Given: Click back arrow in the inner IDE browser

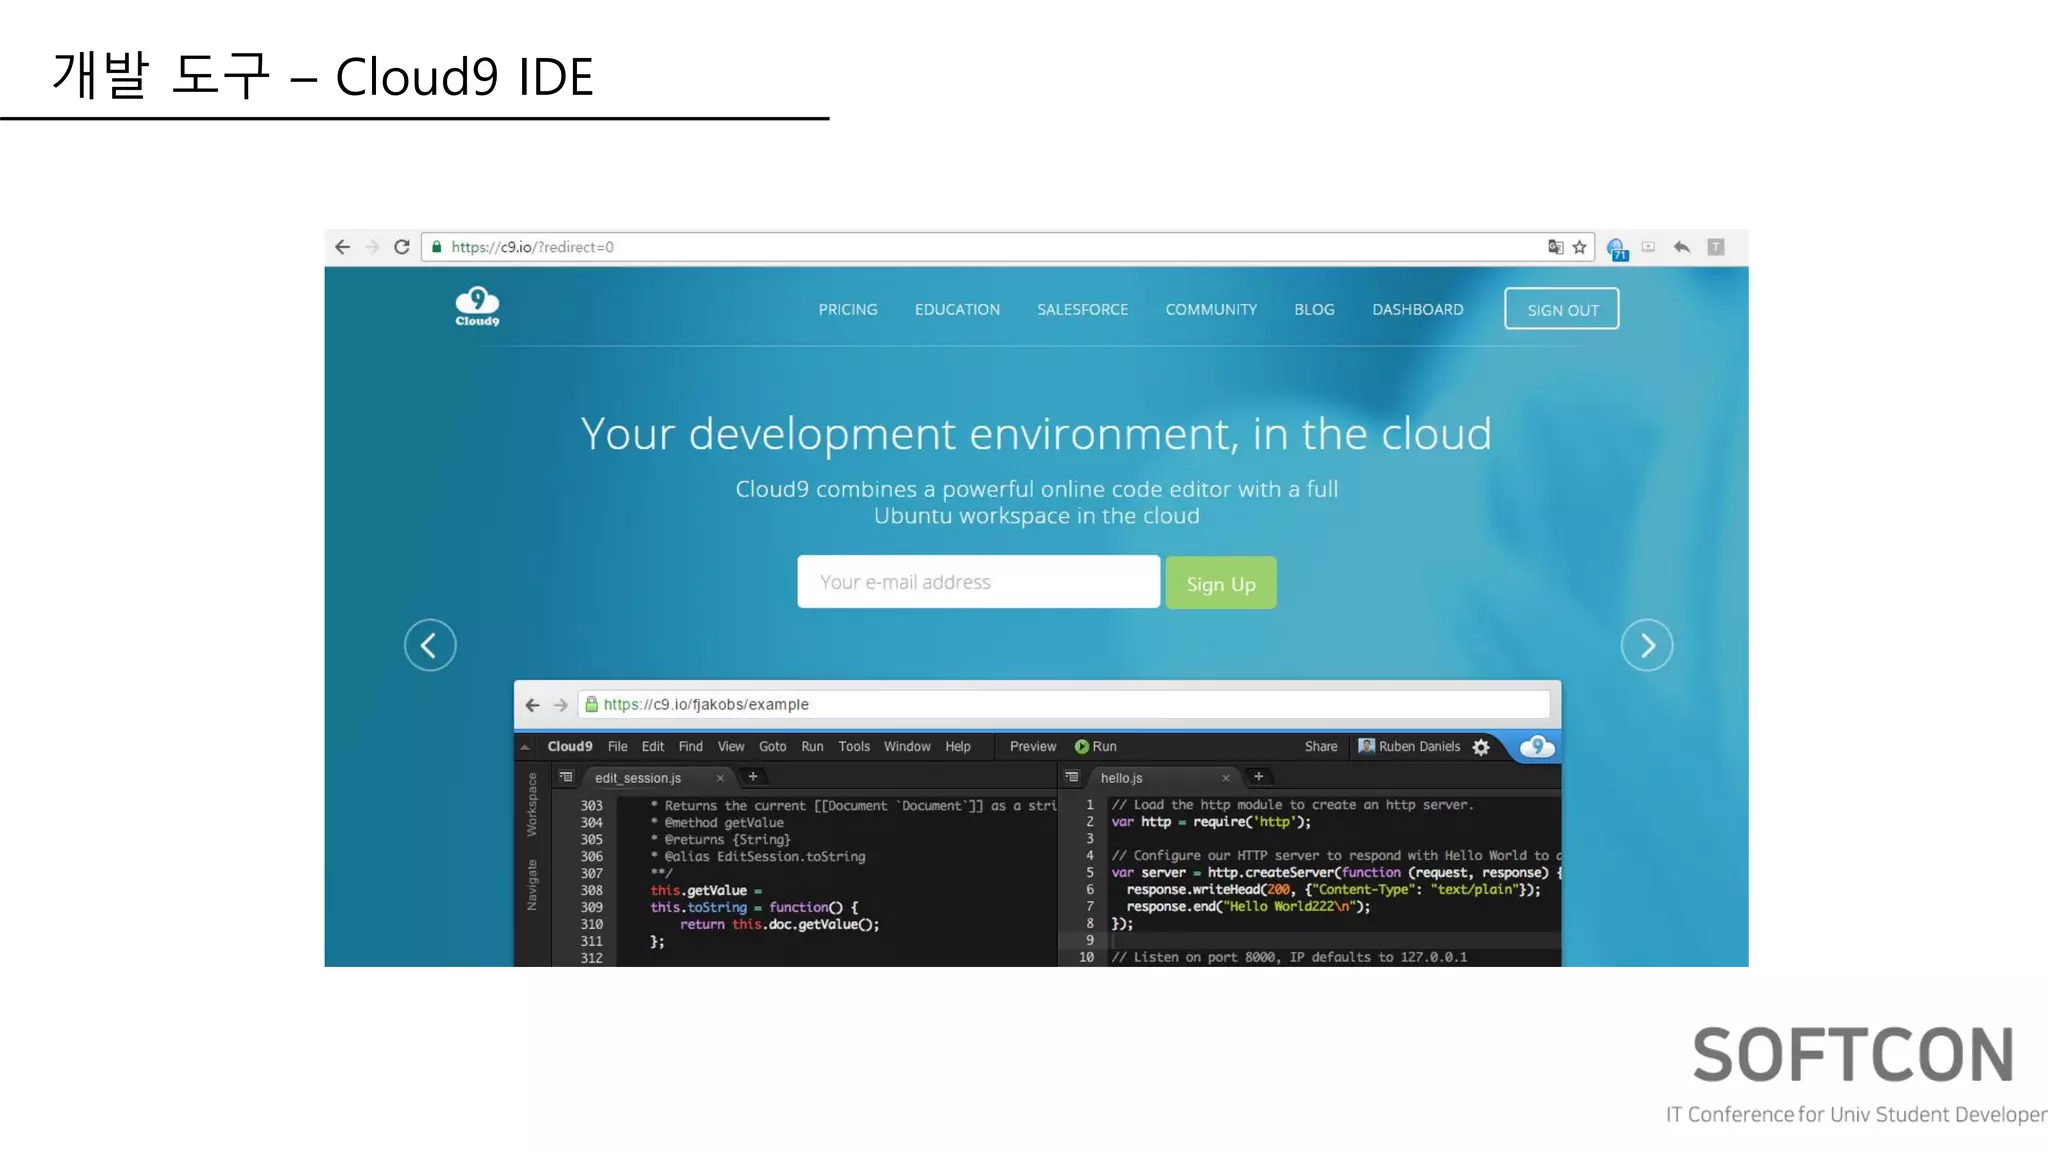Looking at the screenshot, I should pyautogui.click(x=532, y=705).
